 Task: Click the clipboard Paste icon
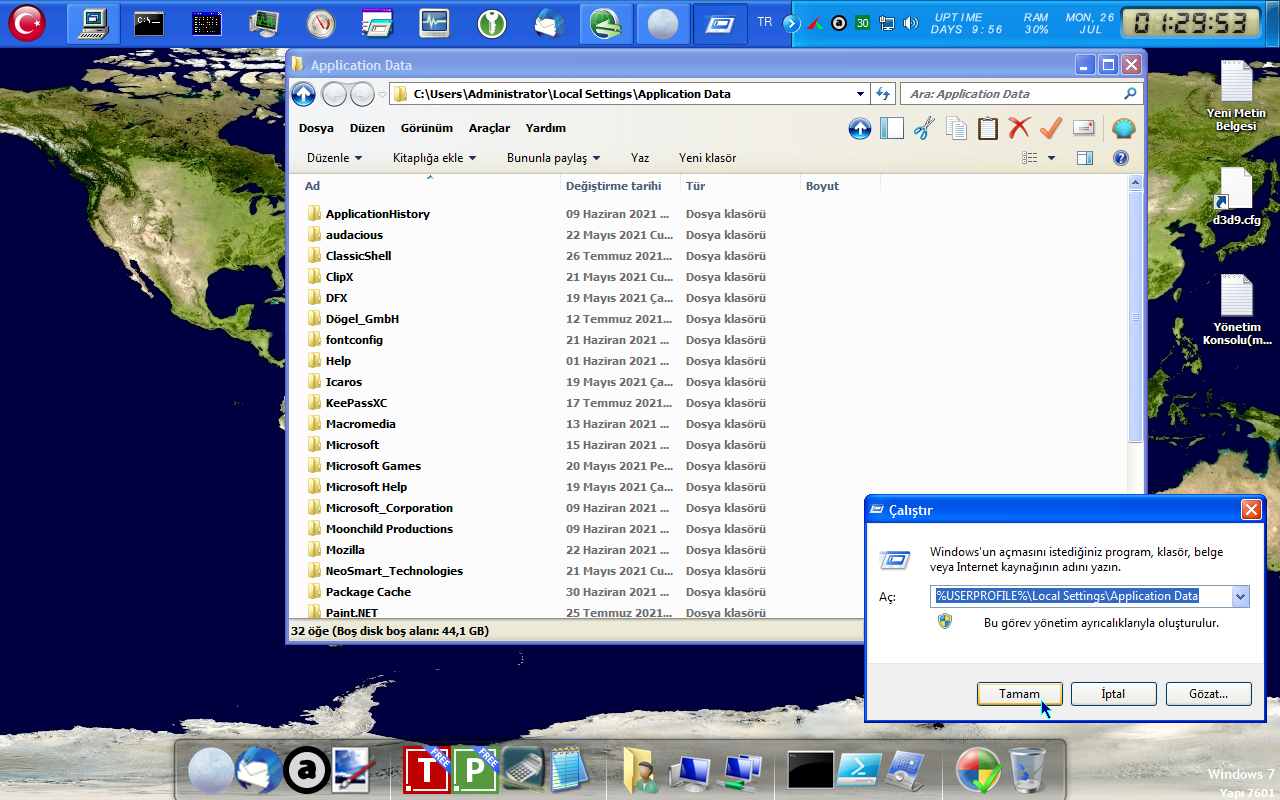tap(988, 128)
